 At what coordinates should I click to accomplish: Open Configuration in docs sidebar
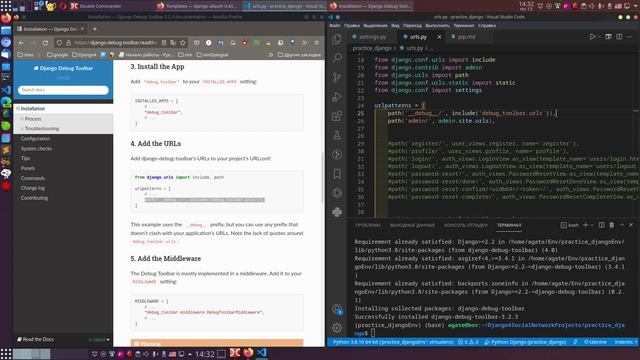click(36, 139)
